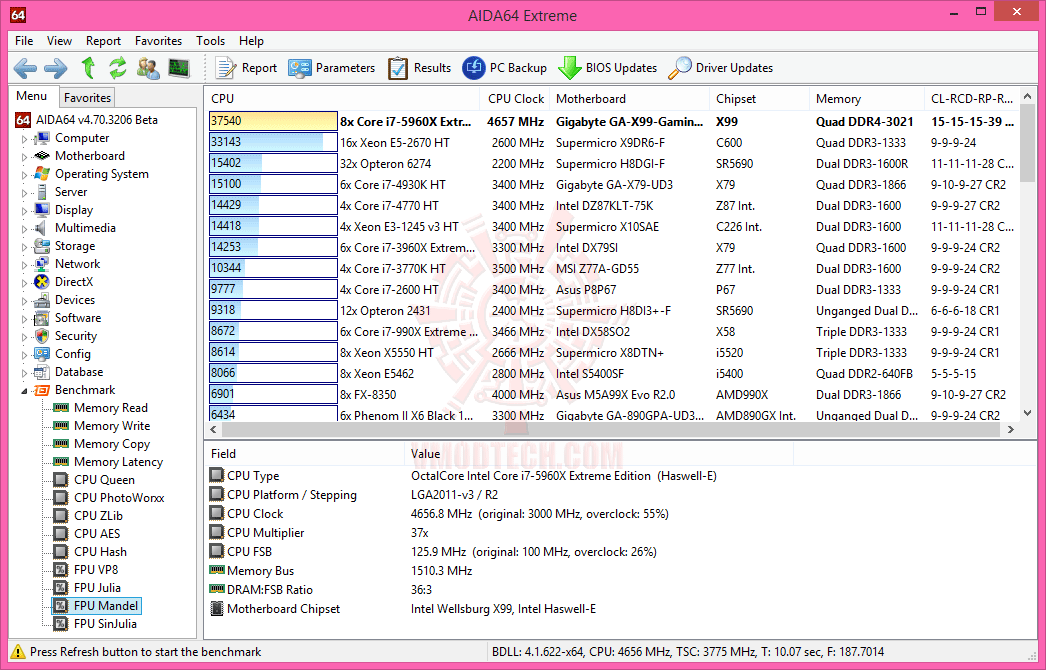Select the 37540 score bar for i7-5960X
This screenshot has height=670, width=1046.
pyautogui.click(x=273, y=121)
